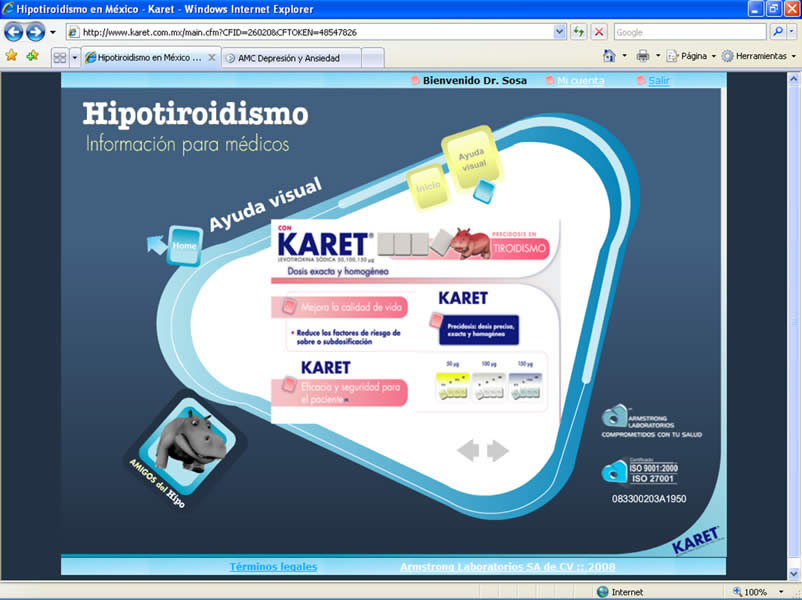Refresh the page with the green arrows icon

(x=578, y=32)
